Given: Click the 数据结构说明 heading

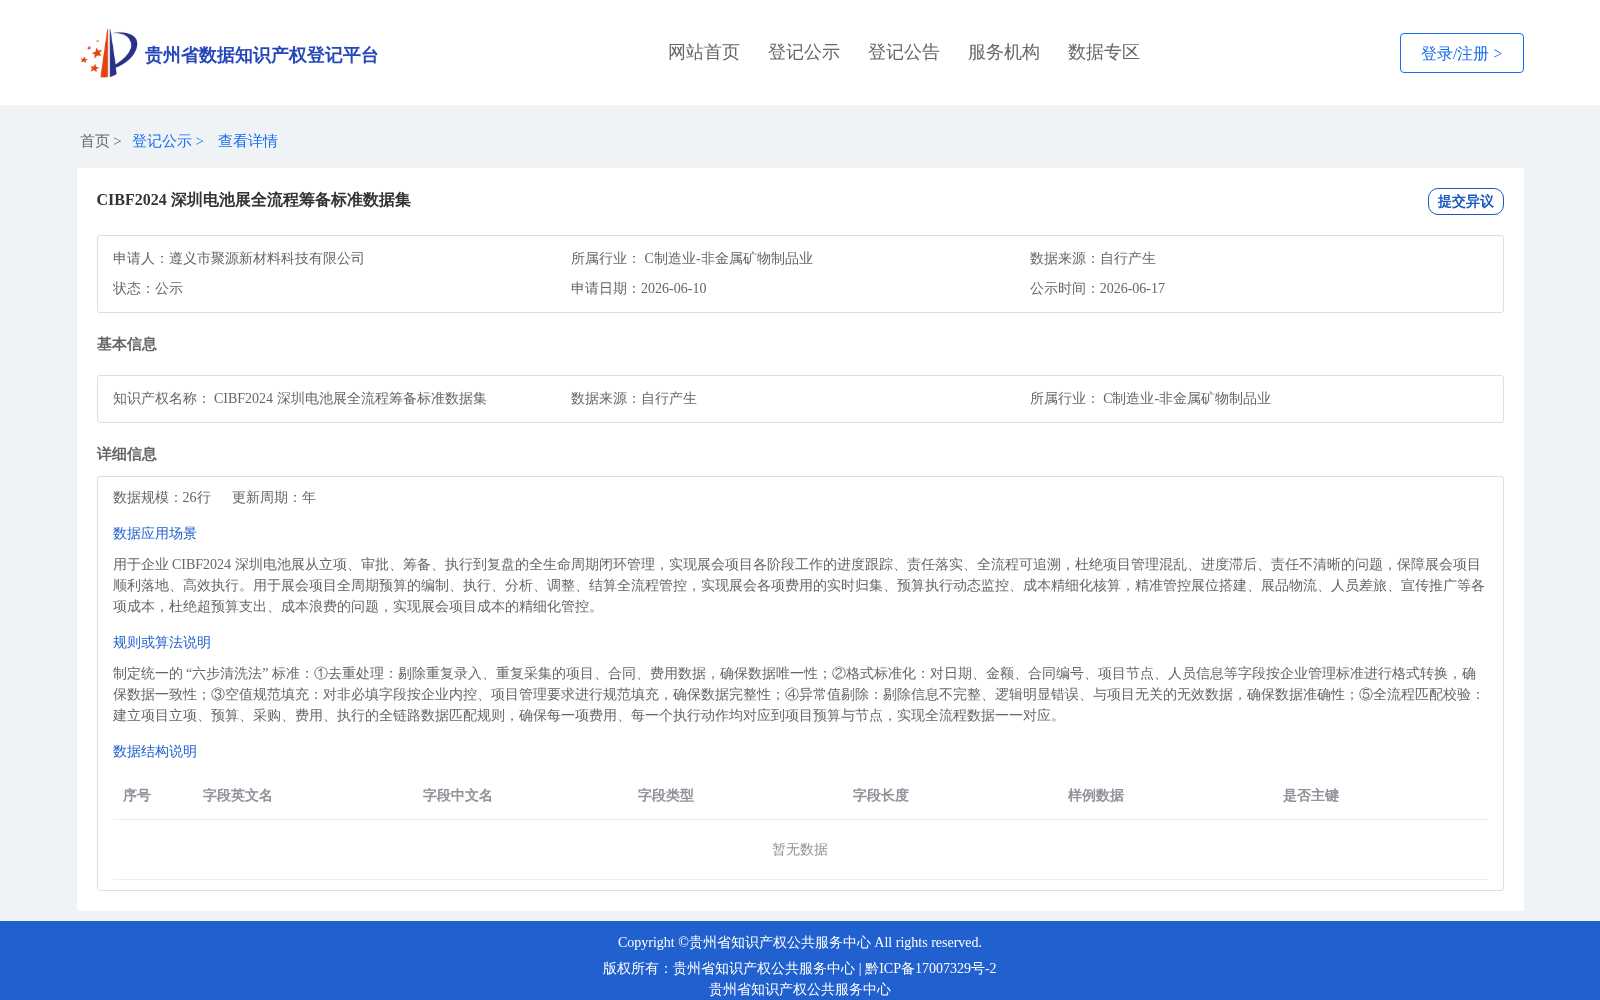Looking at the screenshot, I should pos(155,752).
